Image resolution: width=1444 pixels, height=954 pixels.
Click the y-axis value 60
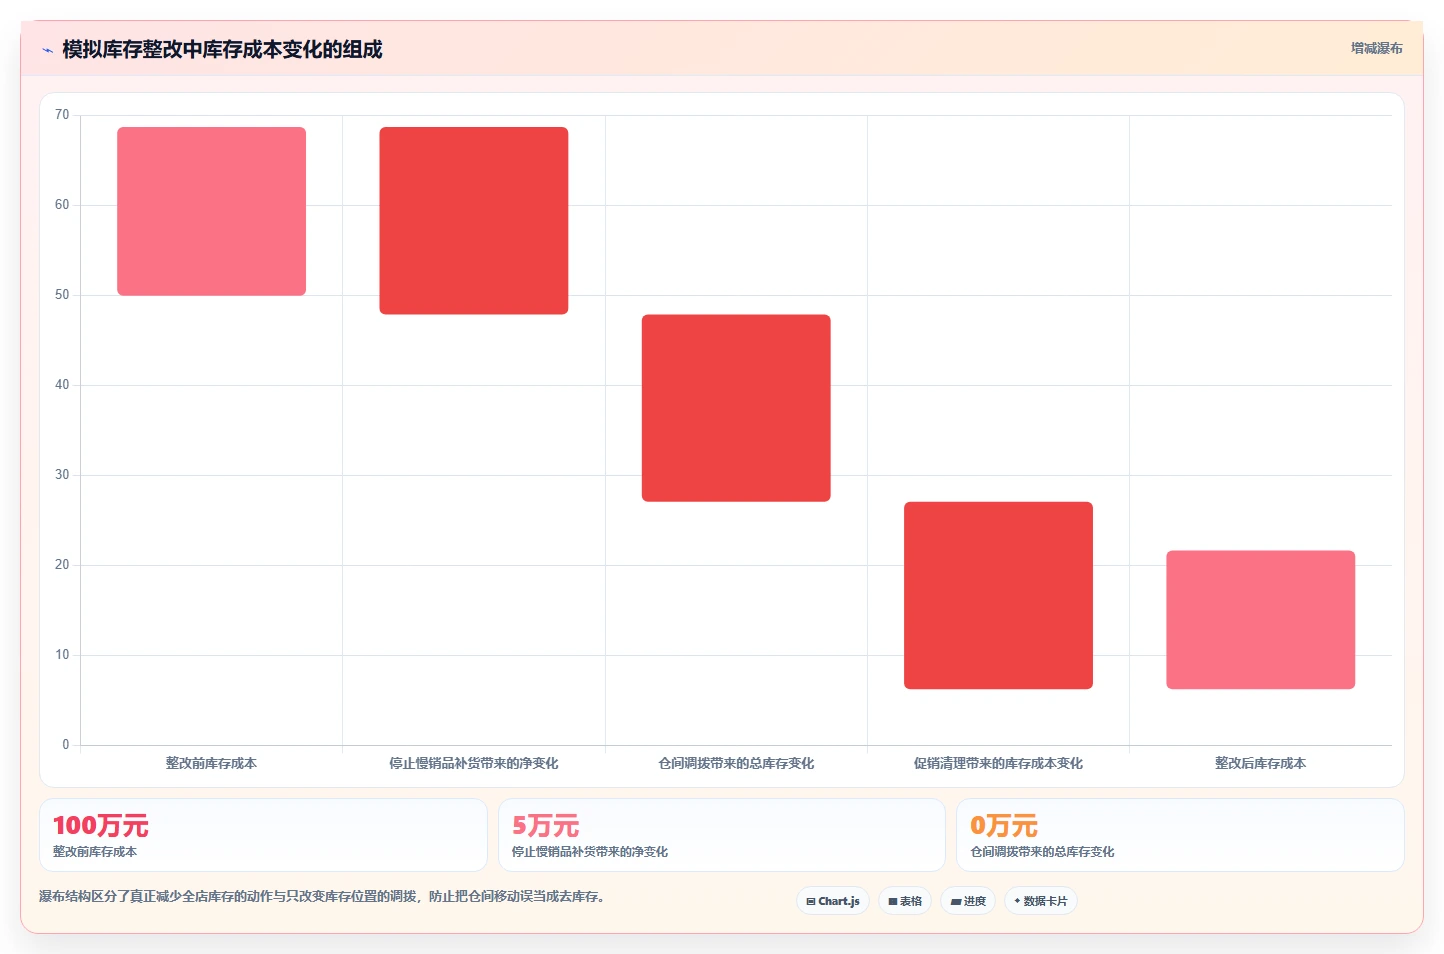point(62,205)
